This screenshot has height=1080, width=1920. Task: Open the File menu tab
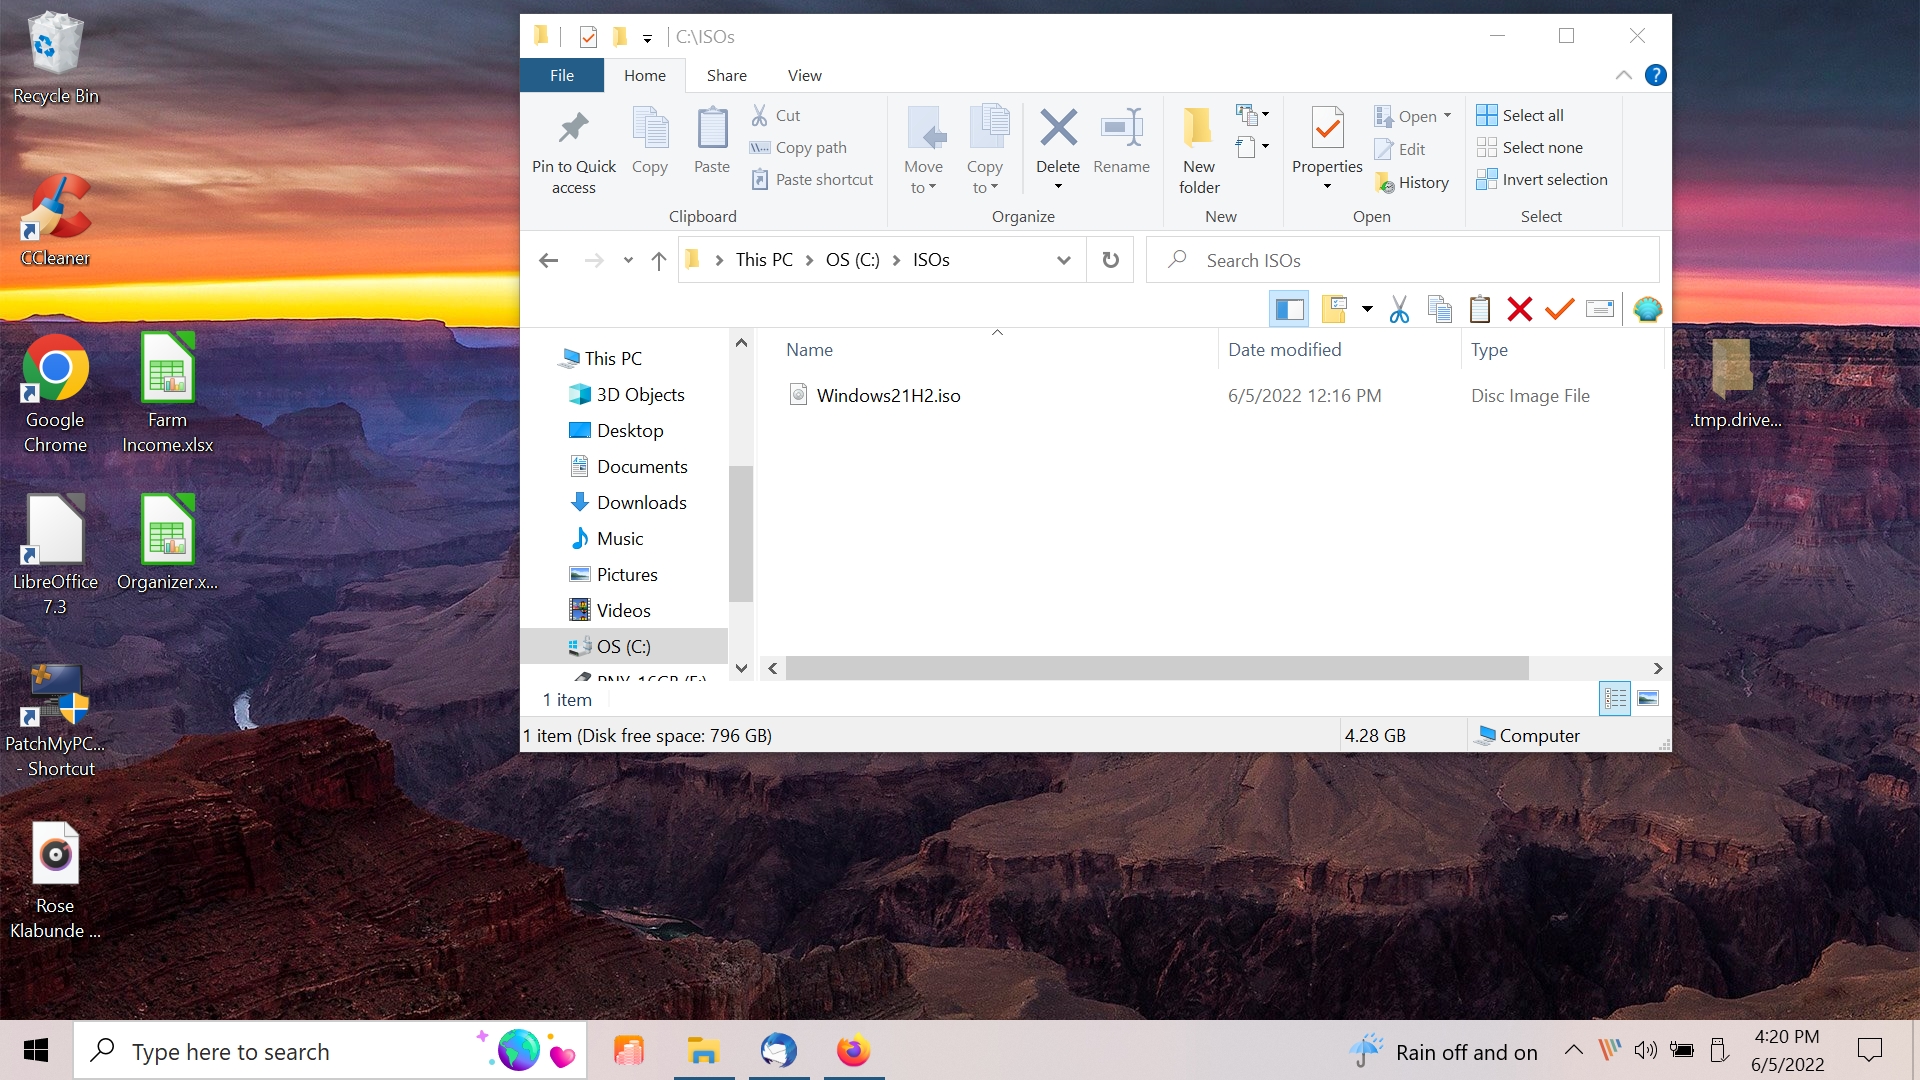click(x=562, y=75)
